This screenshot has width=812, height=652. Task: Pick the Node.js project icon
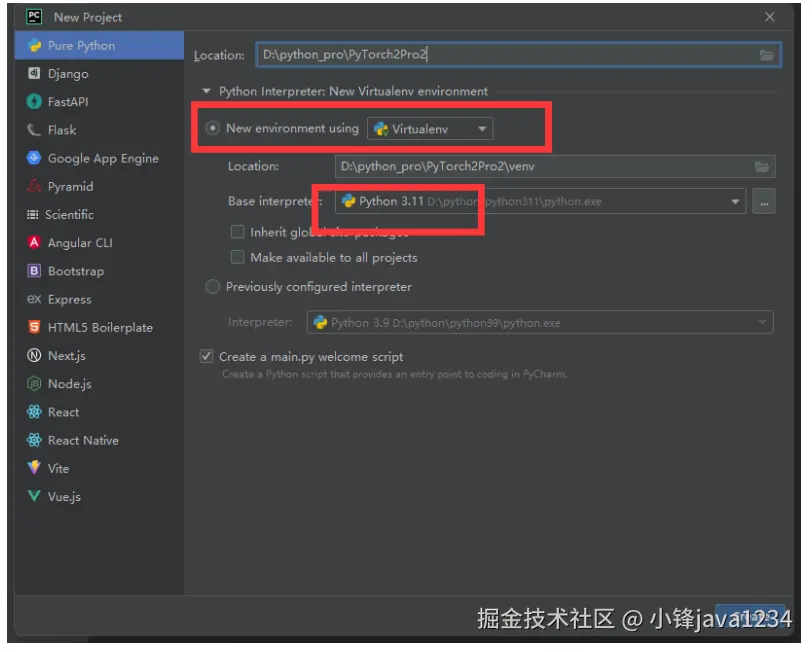(x=34, y=383)
